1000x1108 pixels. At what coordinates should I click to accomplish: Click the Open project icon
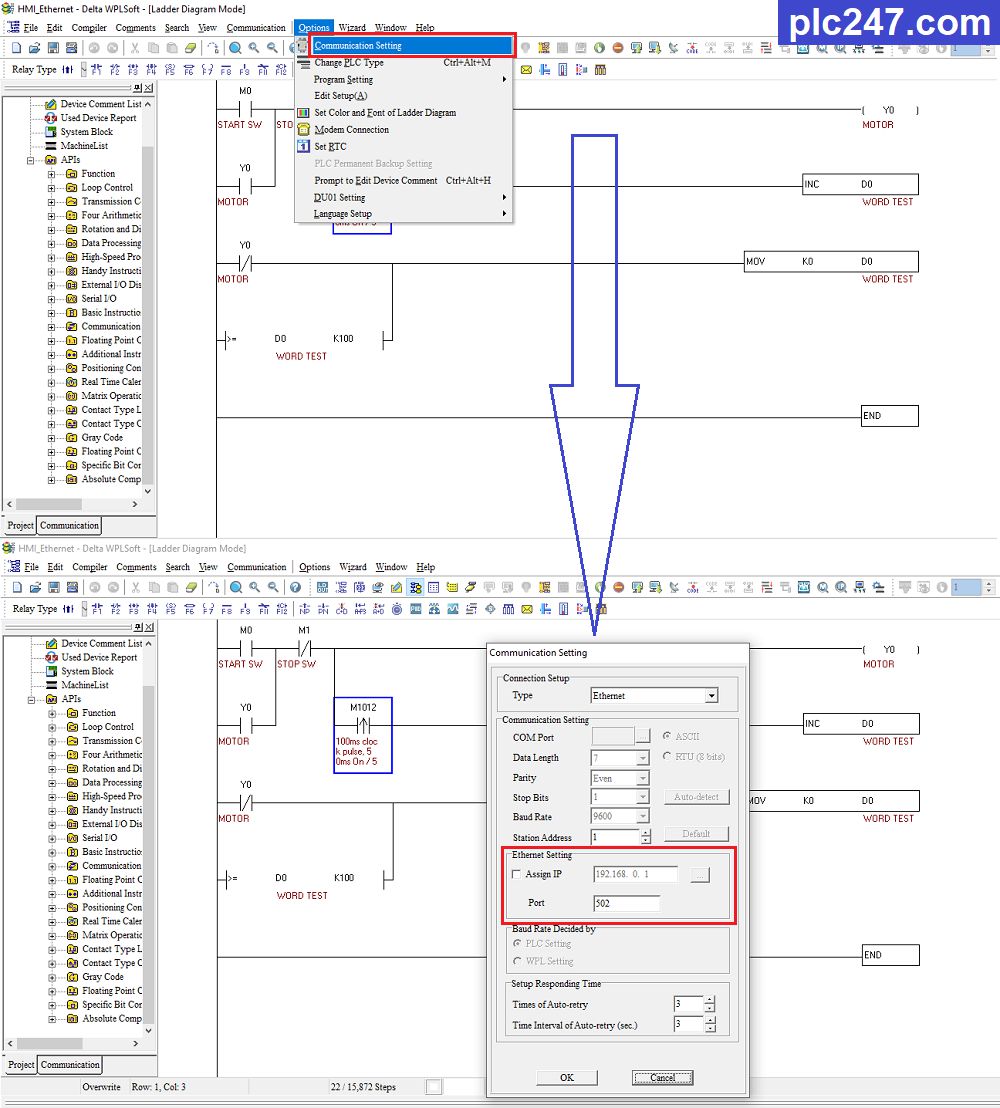(x=34, y=46)
